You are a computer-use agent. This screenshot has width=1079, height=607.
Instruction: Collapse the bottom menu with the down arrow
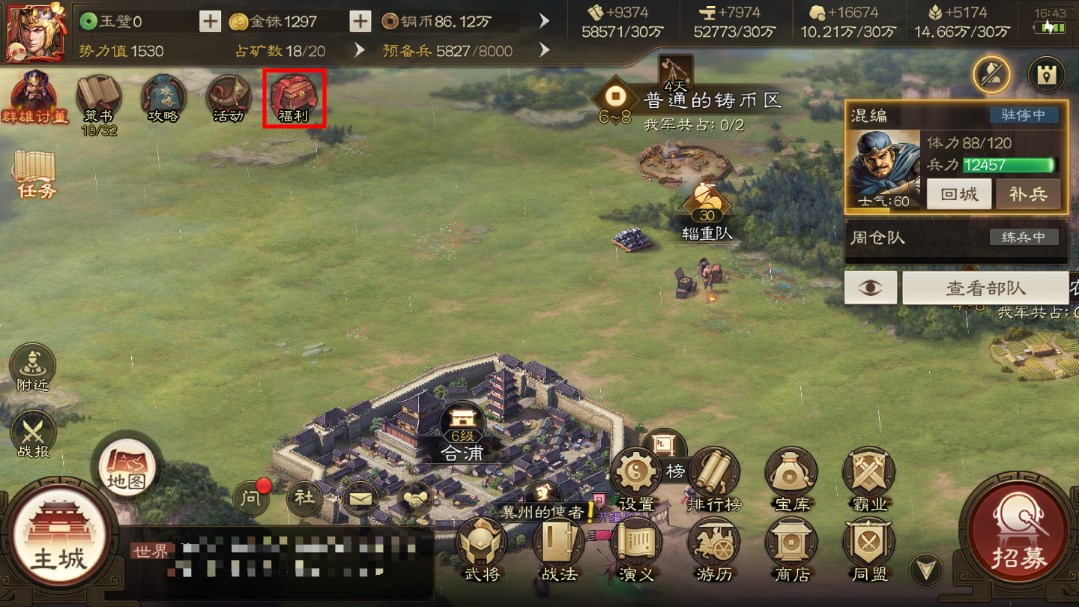tap(926, 569)
